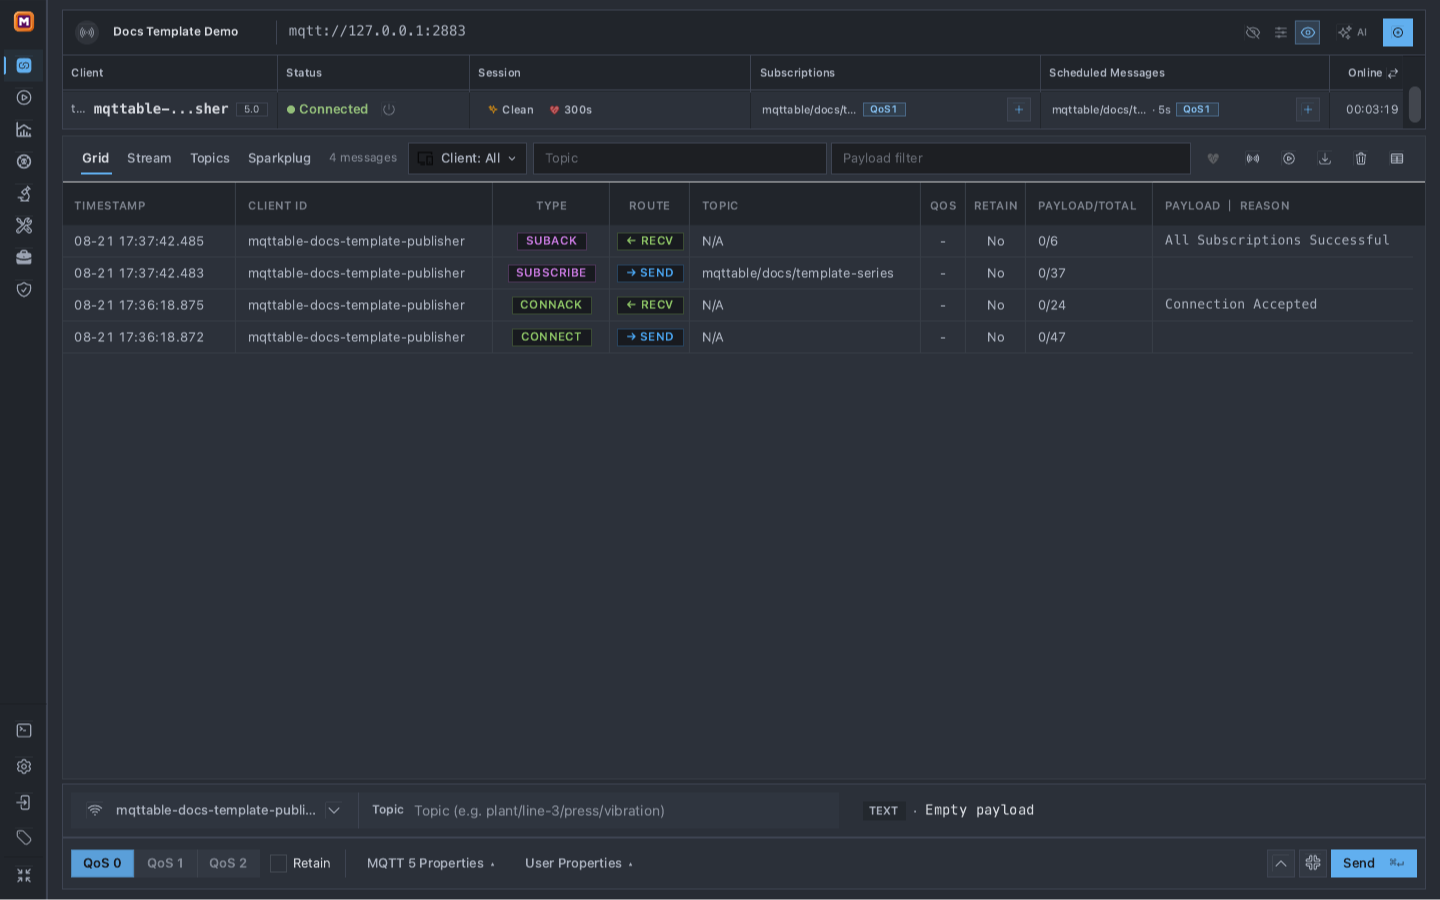The image size is (1440, 900).
Task: Click the collapse arrows sidebar icon
Action: pyautogui.click(x=24, y=875)
